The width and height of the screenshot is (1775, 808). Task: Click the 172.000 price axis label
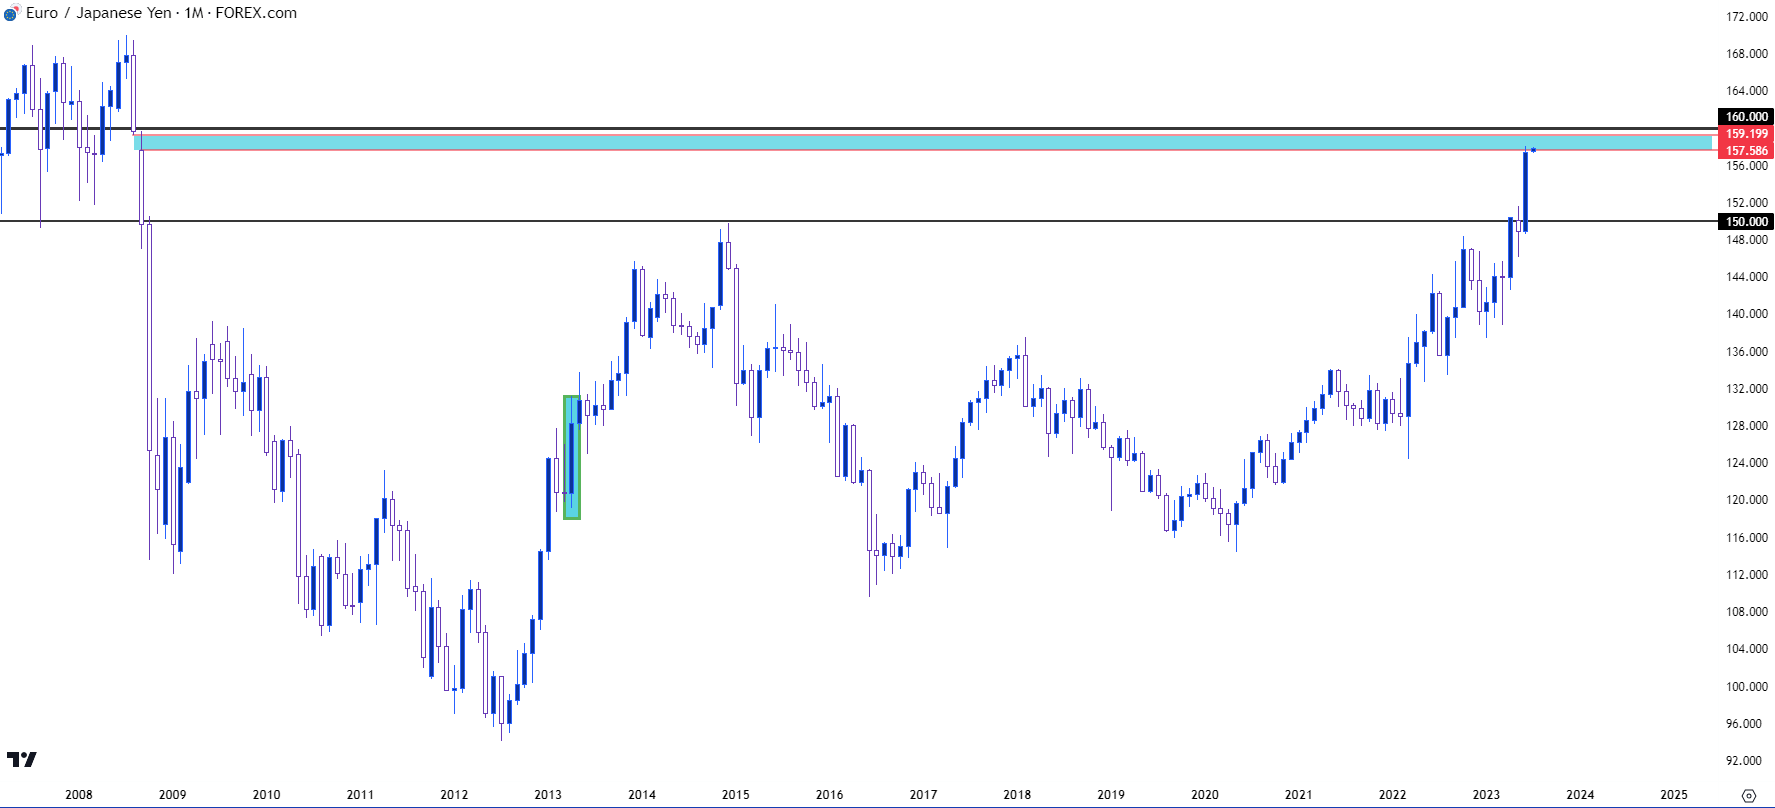coord(1746,17)
